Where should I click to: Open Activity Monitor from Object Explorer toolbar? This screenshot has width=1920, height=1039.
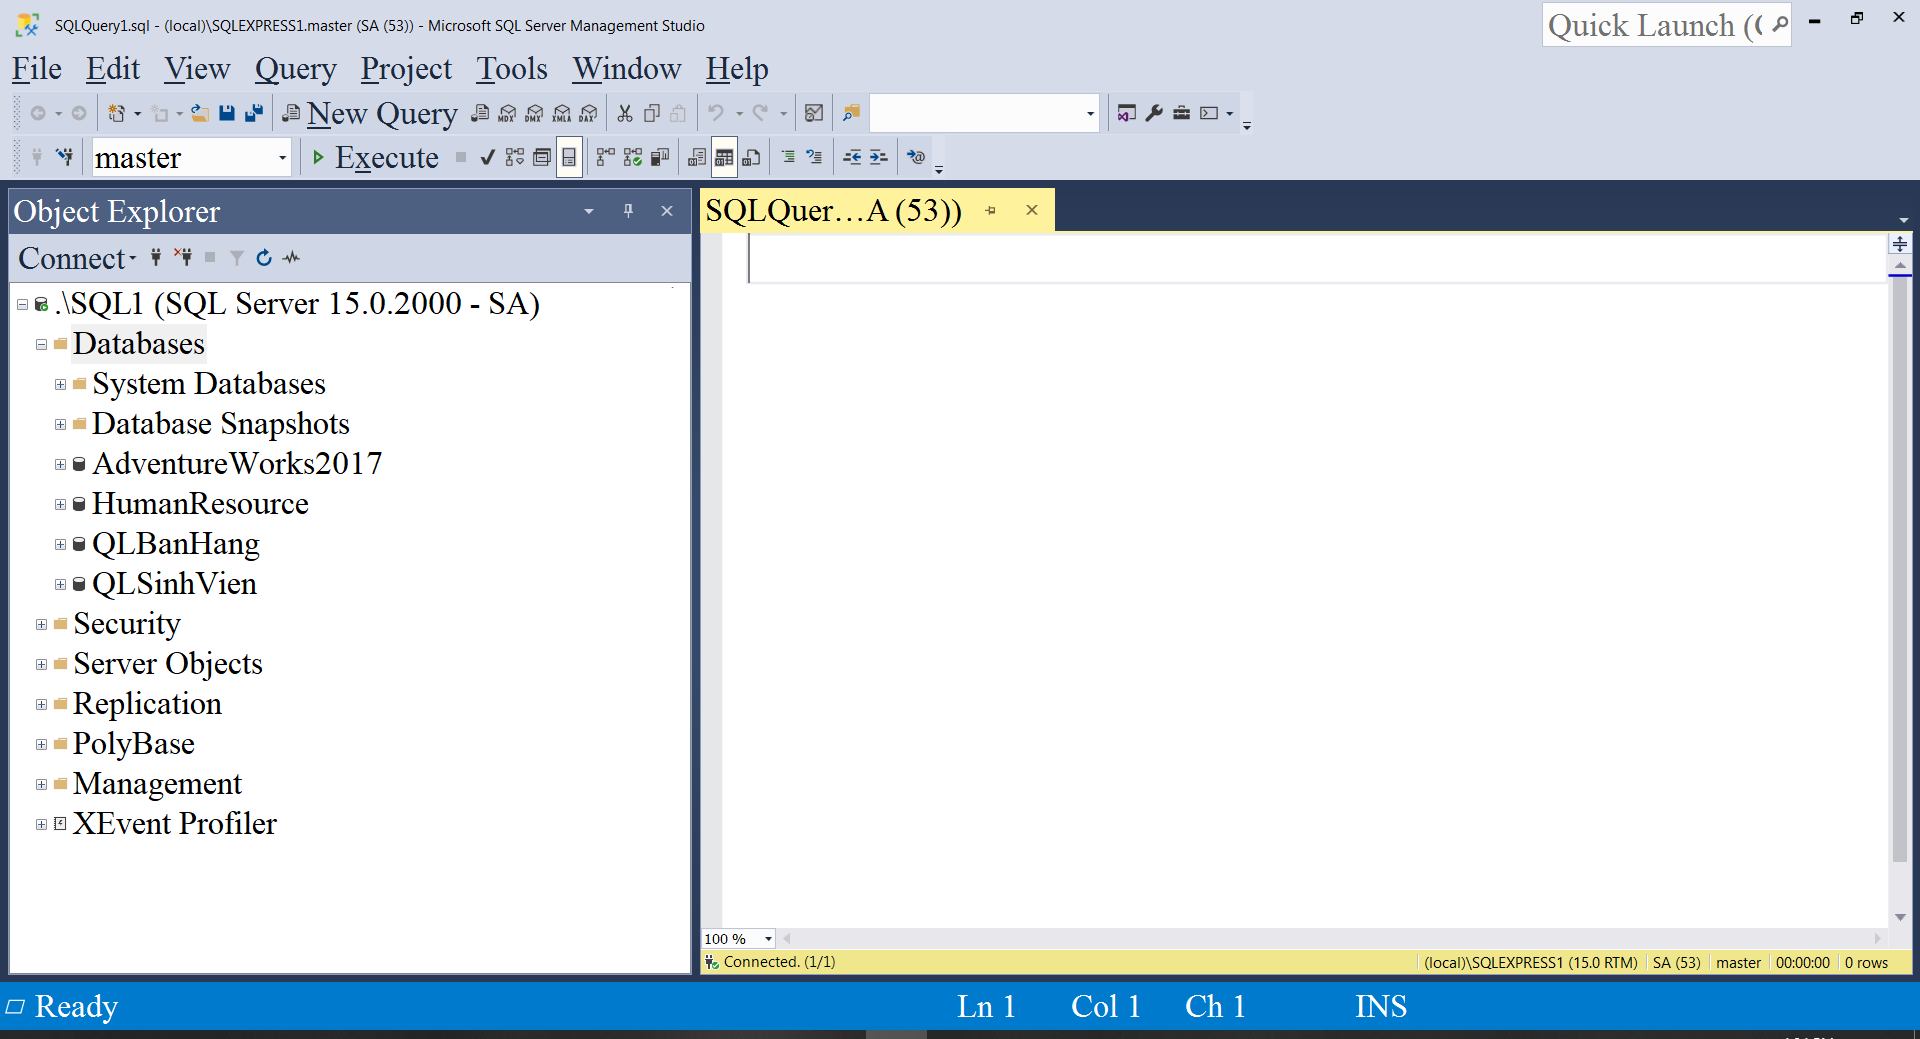pos(291,258)
